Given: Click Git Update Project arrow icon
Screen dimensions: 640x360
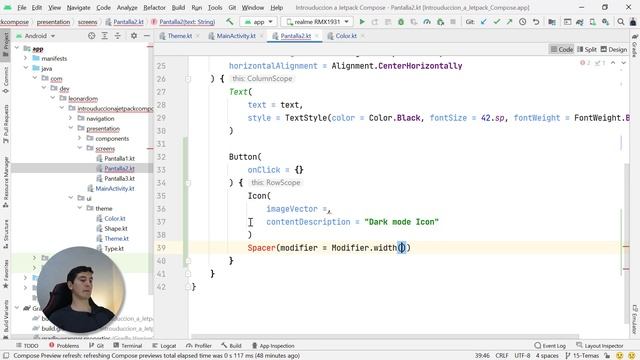Looking at the screenshot, I should [x=484, y=22].
